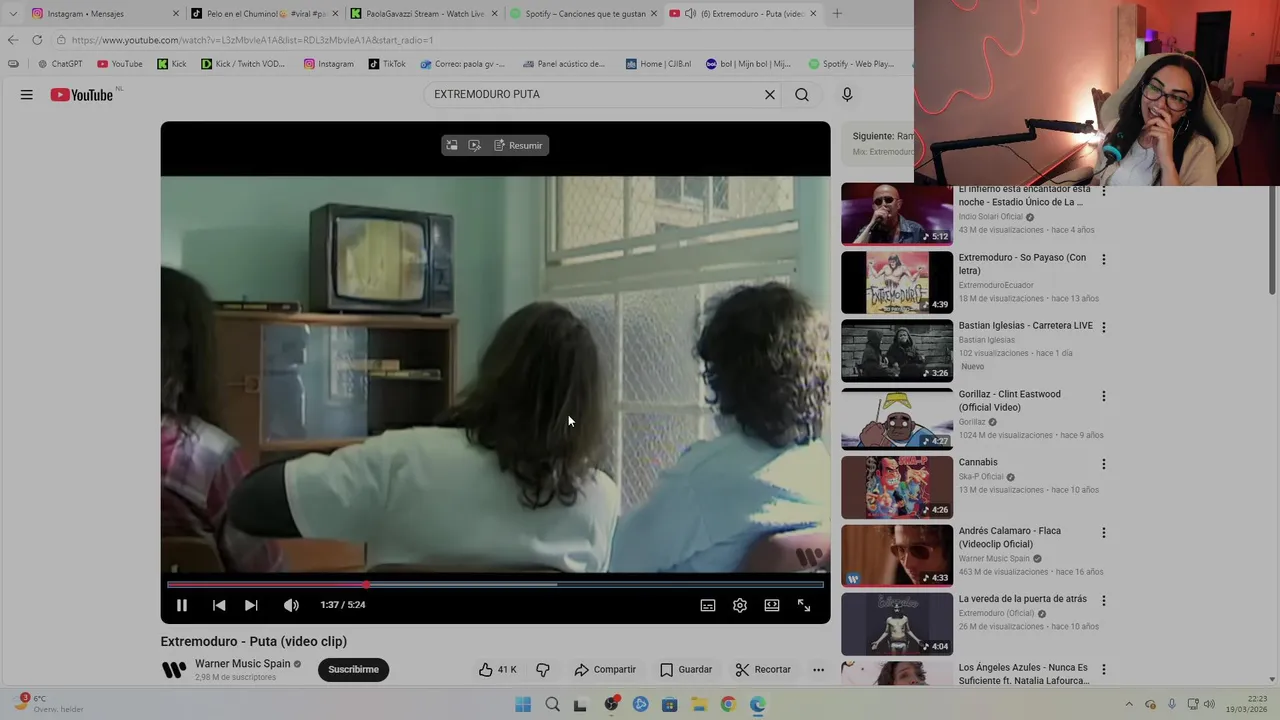This screenshot has width=1280, height=720.
Task: Open options menu for Clint Eastwood video
Action: [1104, 396]
